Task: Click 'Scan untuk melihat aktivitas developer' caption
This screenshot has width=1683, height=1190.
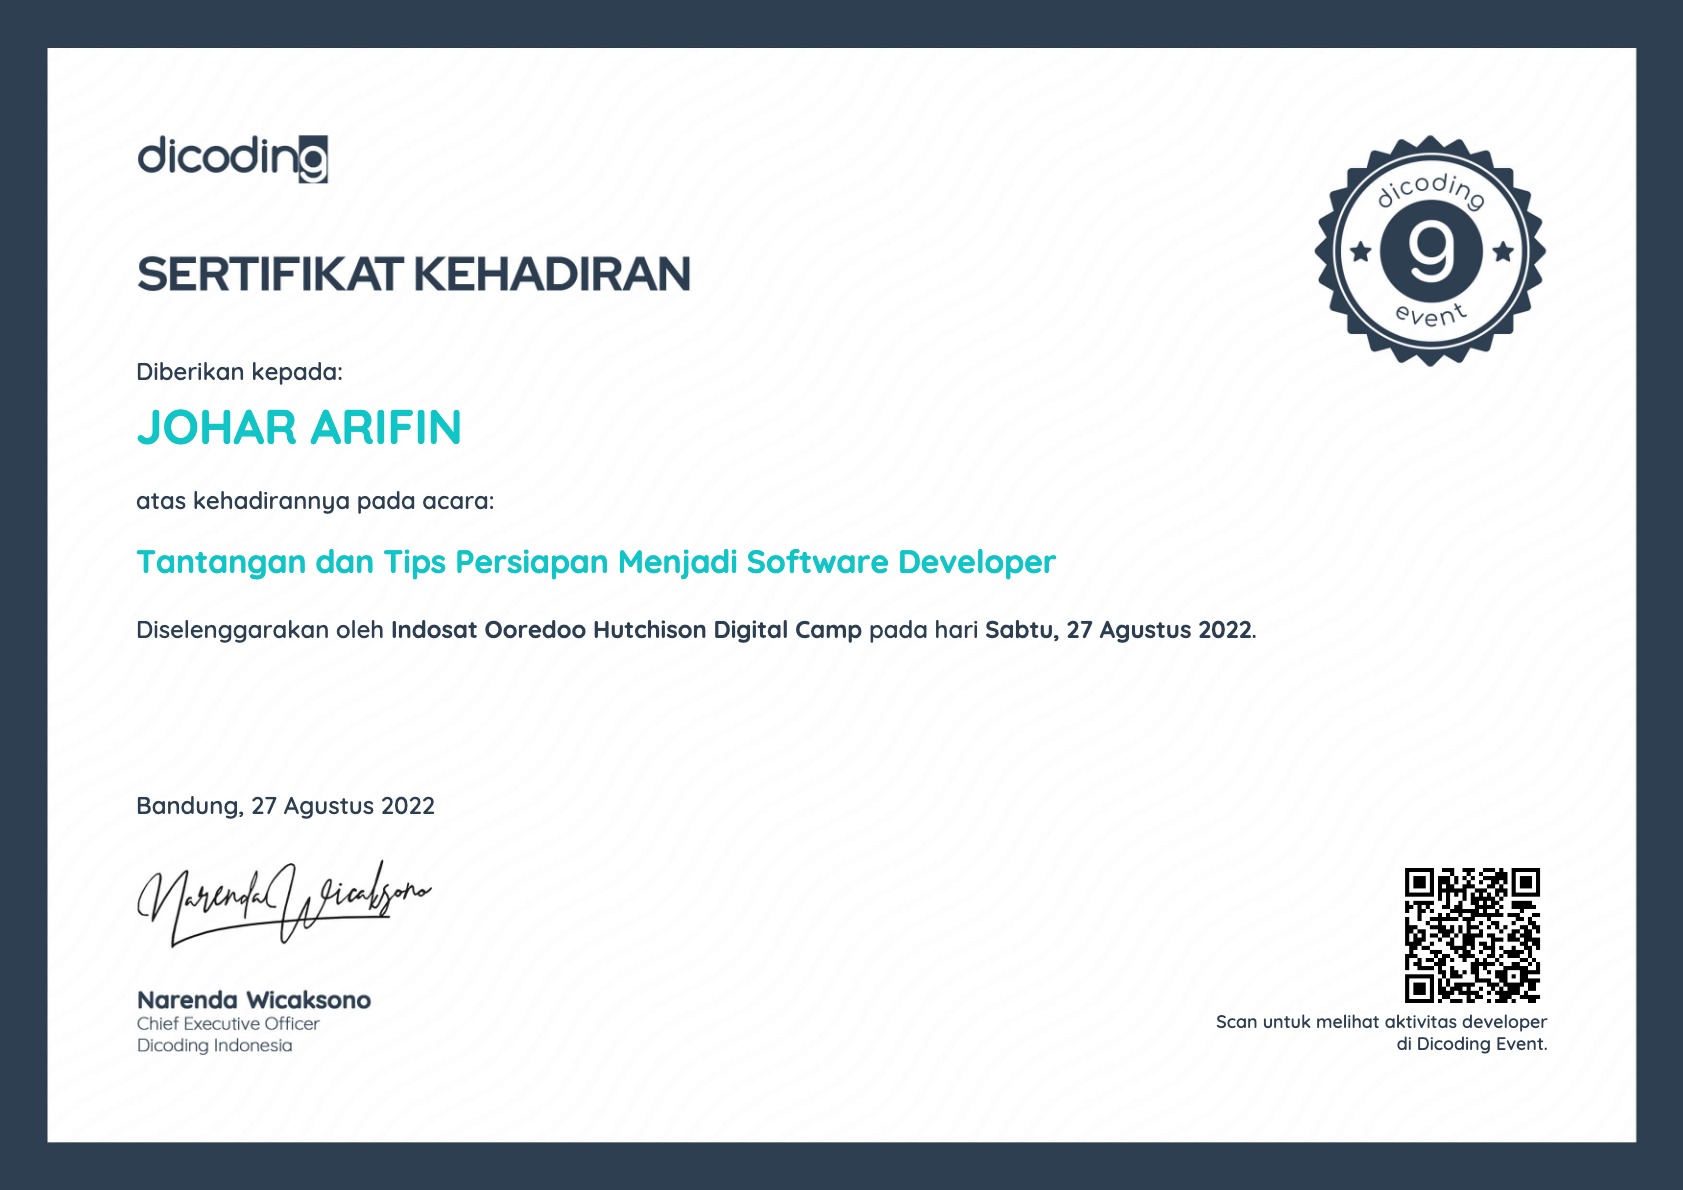Action: (x=1381, y=1022)
